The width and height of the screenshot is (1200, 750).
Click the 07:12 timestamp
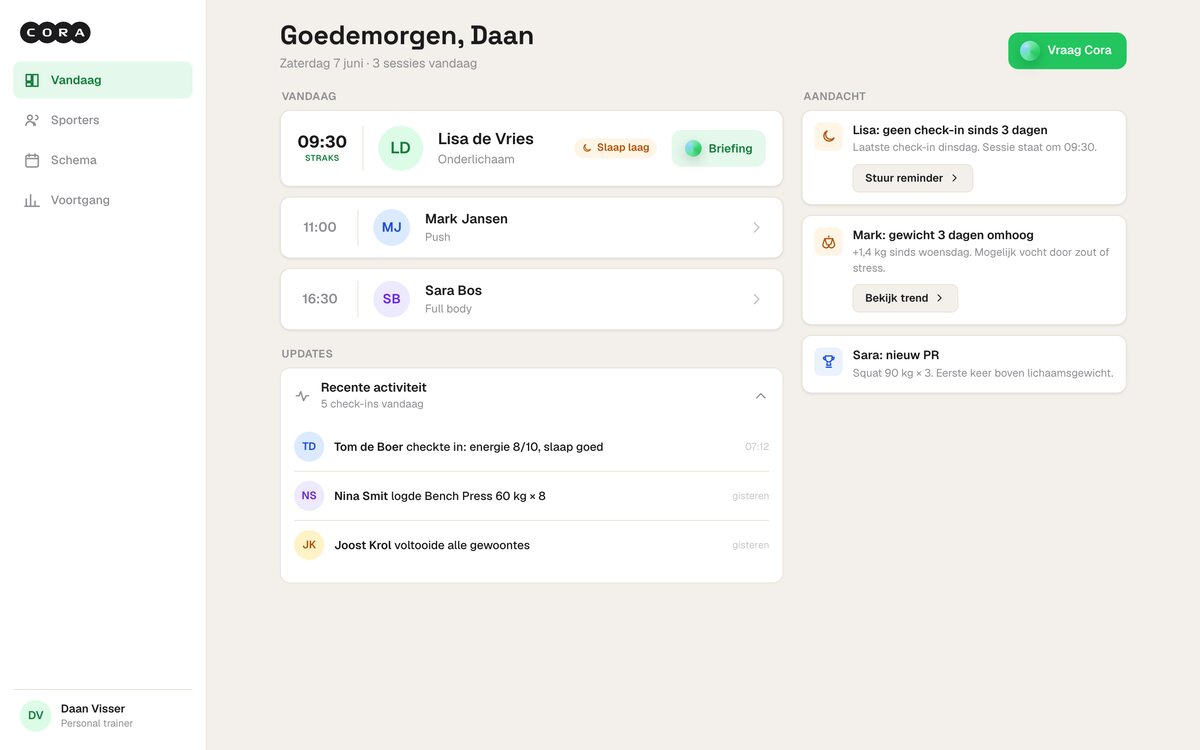click(757, 447)
